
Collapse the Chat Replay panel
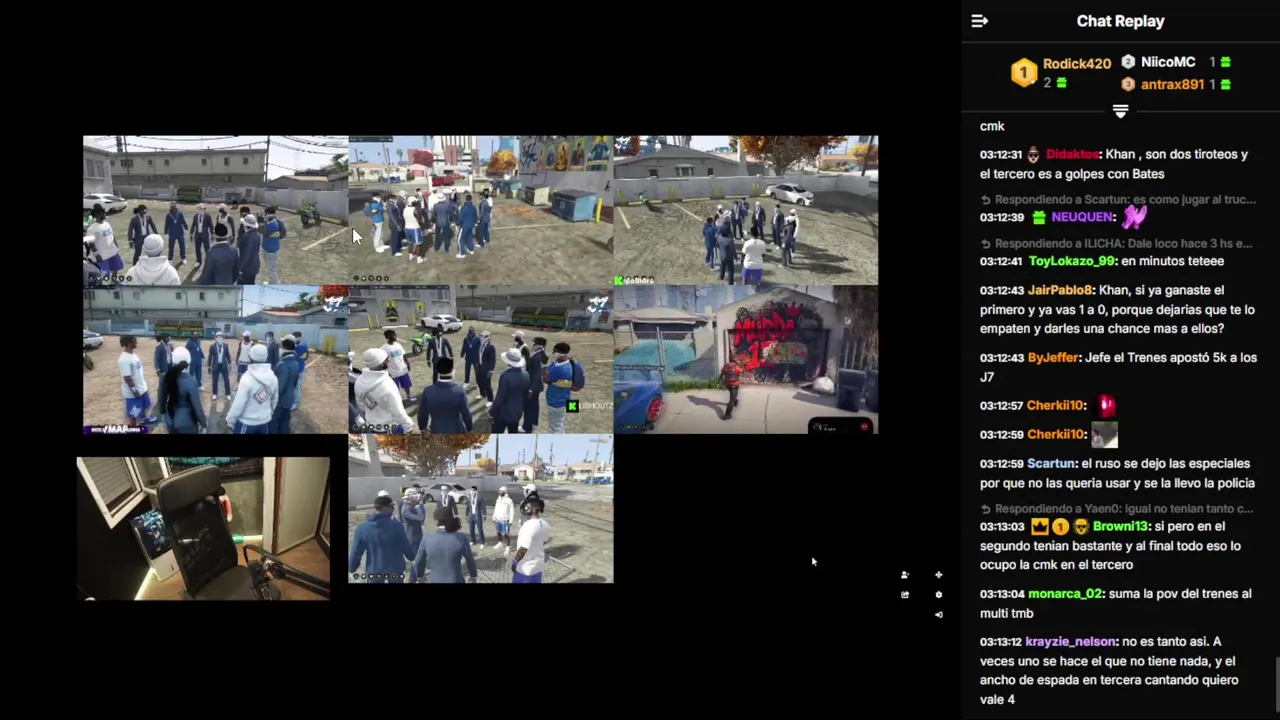click(980, 21)
